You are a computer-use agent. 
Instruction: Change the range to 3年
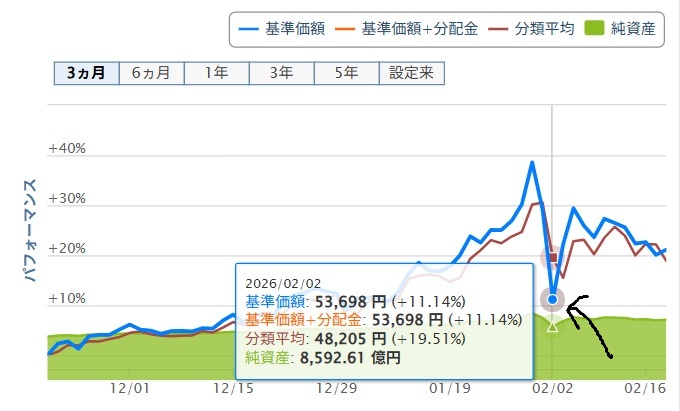tap(281, 73)
